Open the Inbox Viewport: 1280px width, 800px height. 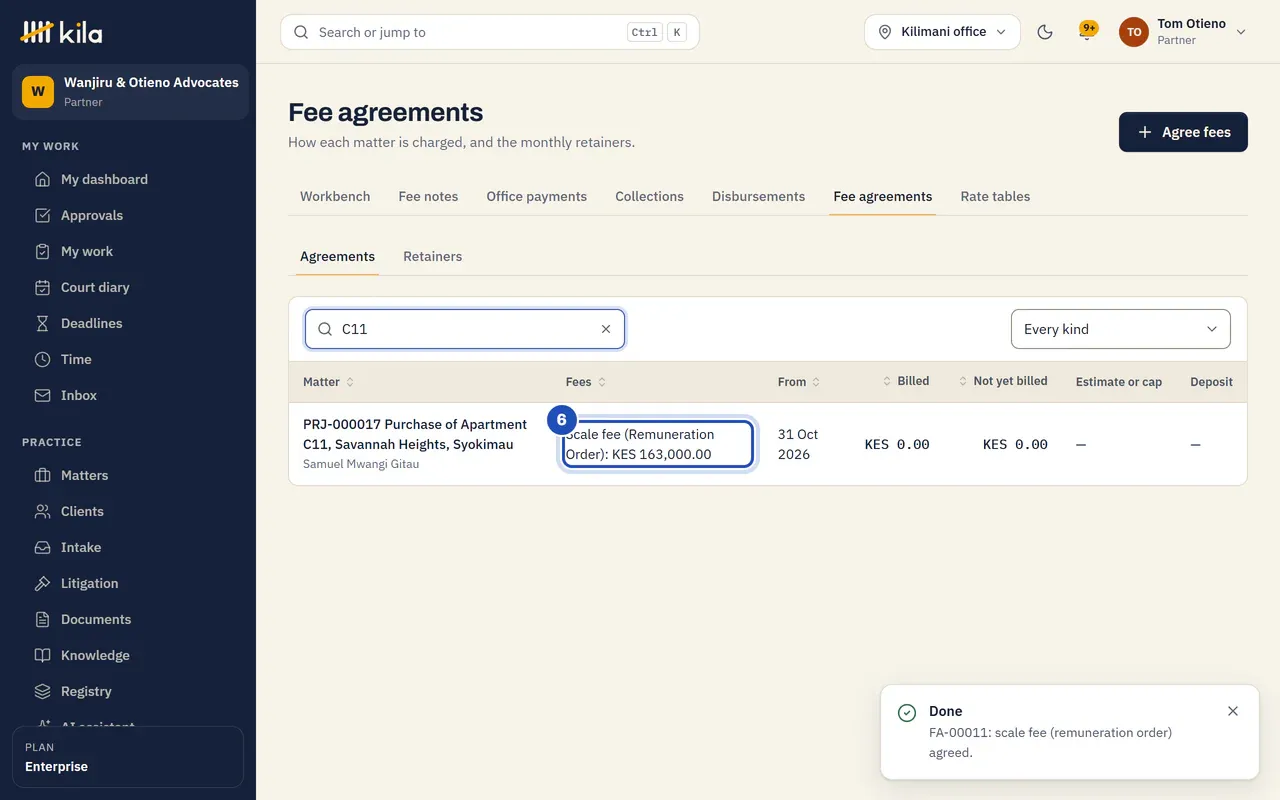(x=128, y=395)
